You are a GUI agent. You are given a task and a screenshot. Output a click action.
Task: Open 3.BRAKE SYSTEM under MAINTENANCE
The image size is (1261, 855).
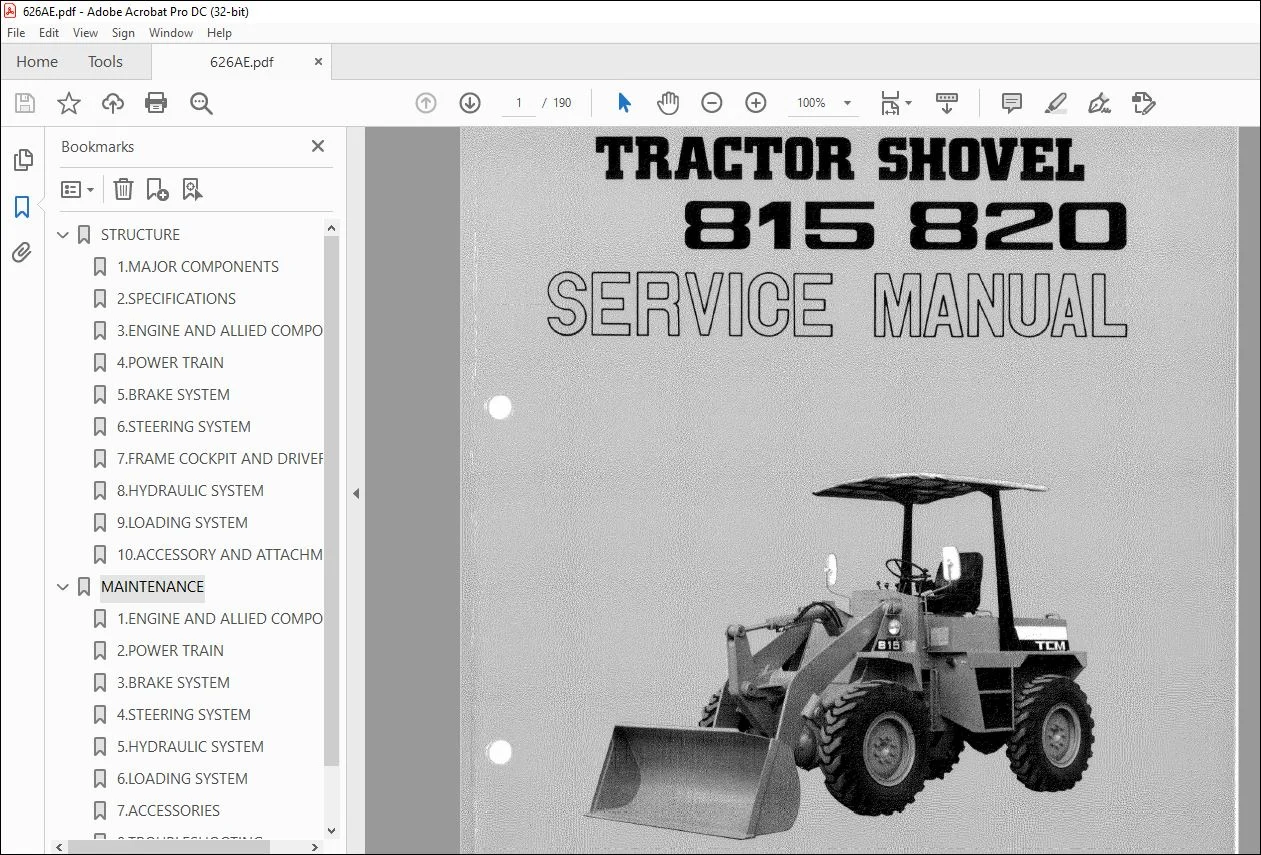pyautogui.click(x=173, y=683)
